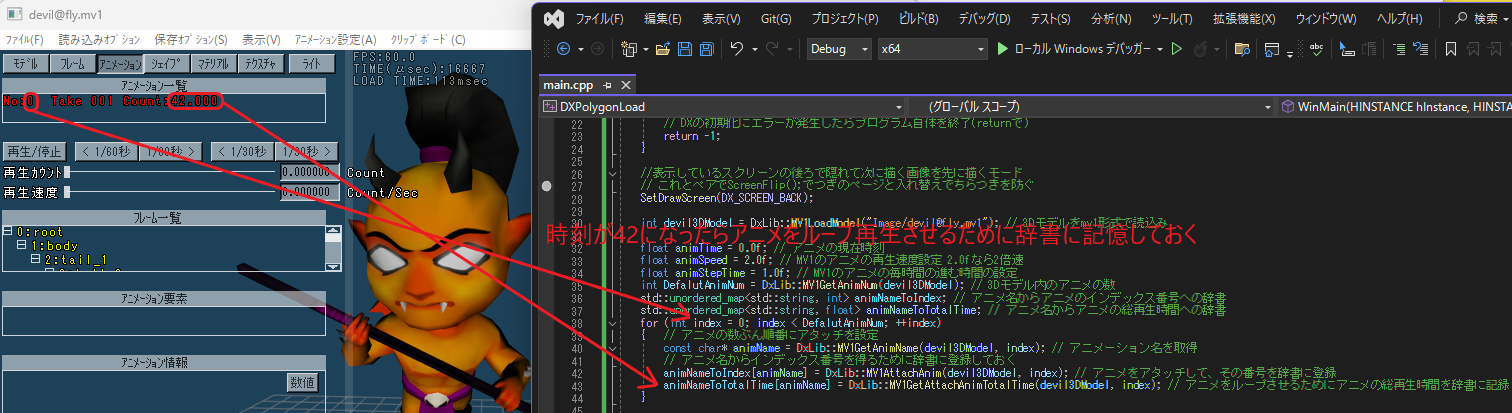The height and width of the screenshot is (413, 1512).
Task: Click the 再生カウント value field
Action: tap(310, 172)
